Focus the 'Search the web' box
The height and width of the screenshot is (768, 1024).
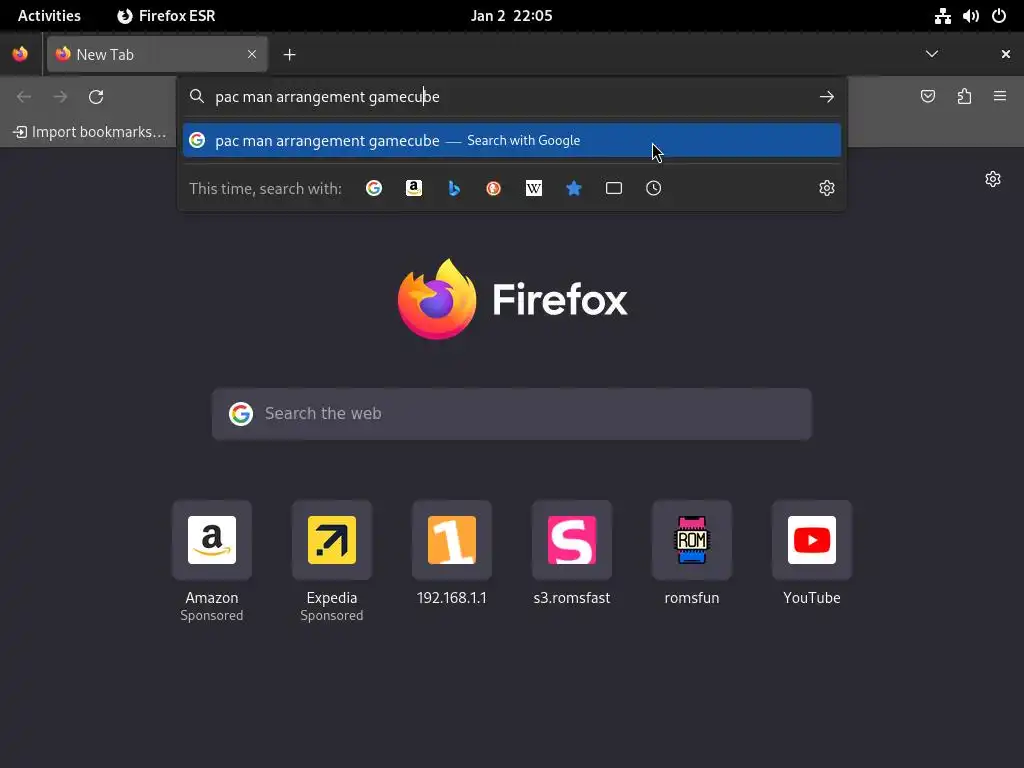click(511, 414)
